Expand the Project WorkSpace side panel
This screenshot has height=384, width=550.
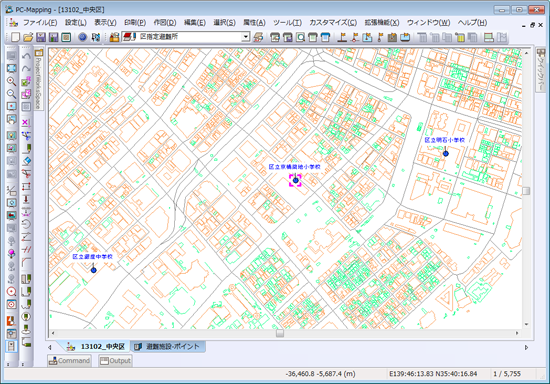[39, 79]
